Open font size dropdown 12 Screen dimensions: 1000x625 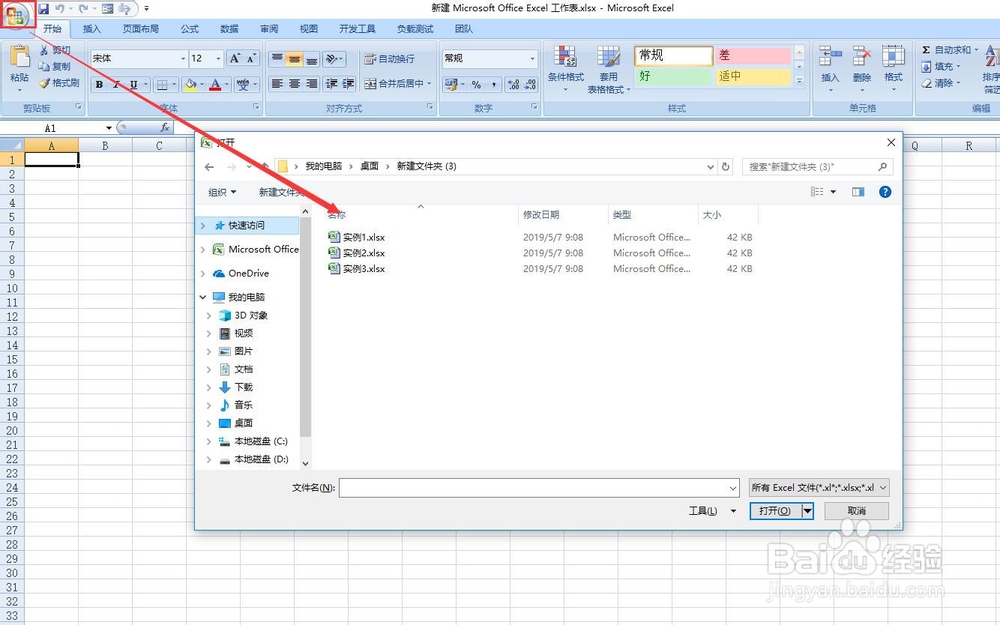[x=218, y=59]
